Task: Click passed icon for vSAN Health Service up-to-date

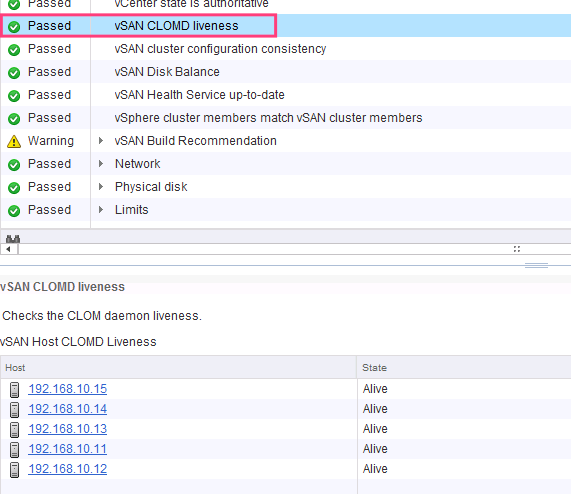Action: [x=14, y=95]
